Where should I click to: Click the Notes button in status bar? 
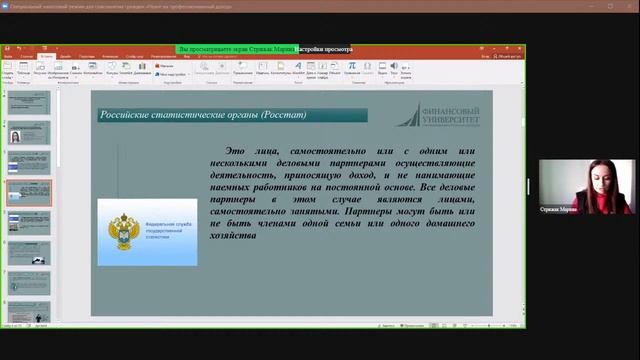[x=386, y=326]
